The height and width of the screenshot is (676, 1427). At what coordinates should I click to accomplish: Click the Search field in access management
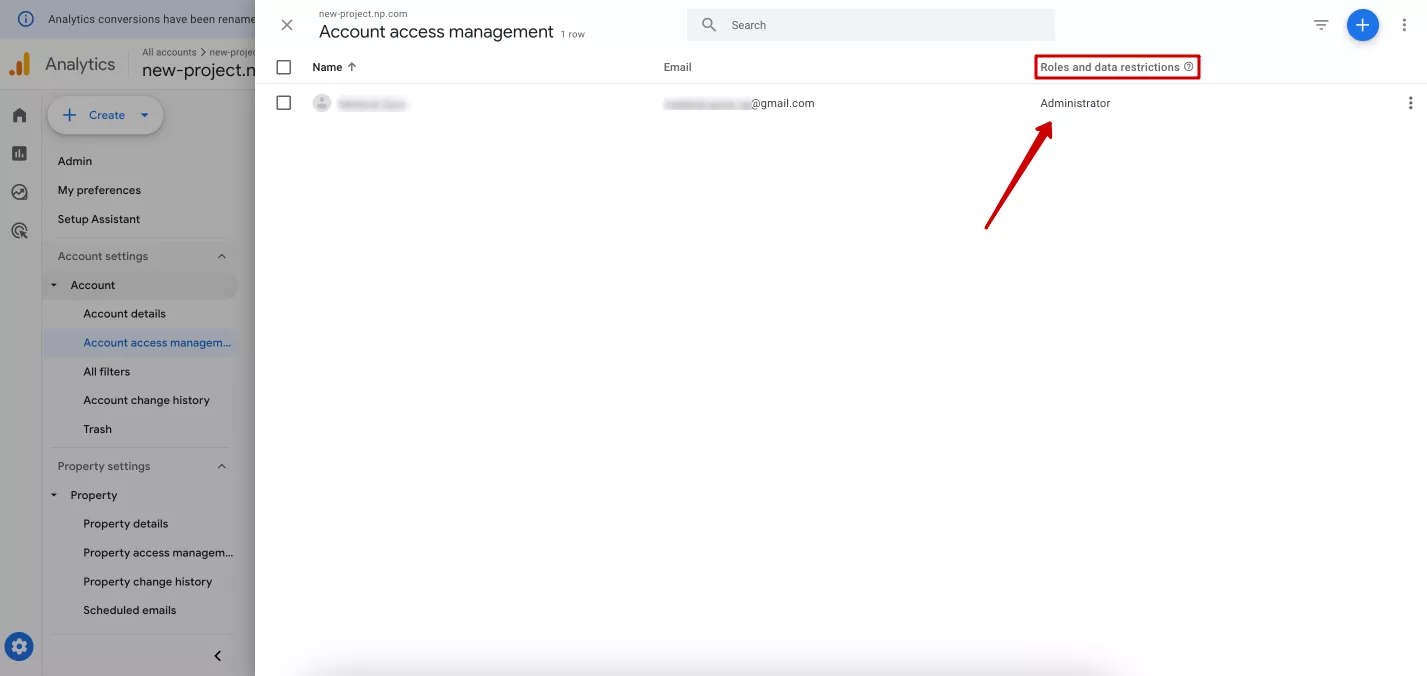click(x=871, y=25)
